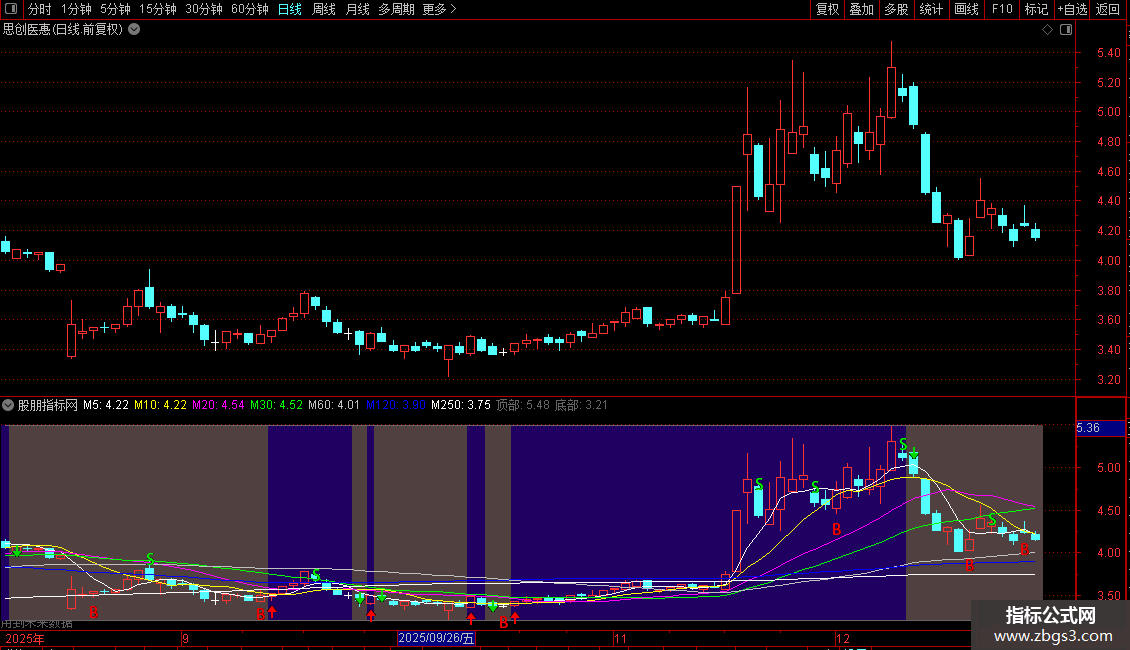Open the indicator menu circle beside 股朋指标网
Screen dimensions: 1130x650
point(8,405)
